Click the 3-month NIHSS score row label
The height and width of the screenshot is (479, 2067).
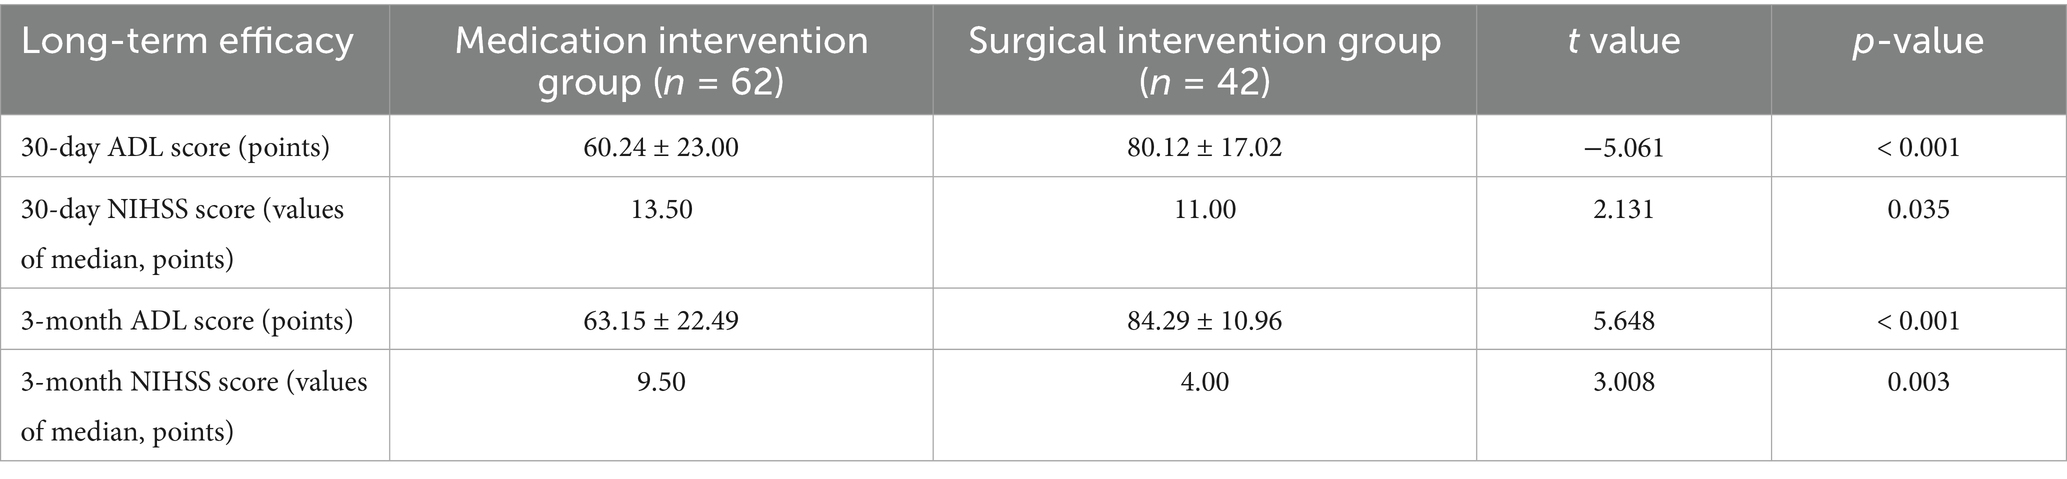pos(194,406)
